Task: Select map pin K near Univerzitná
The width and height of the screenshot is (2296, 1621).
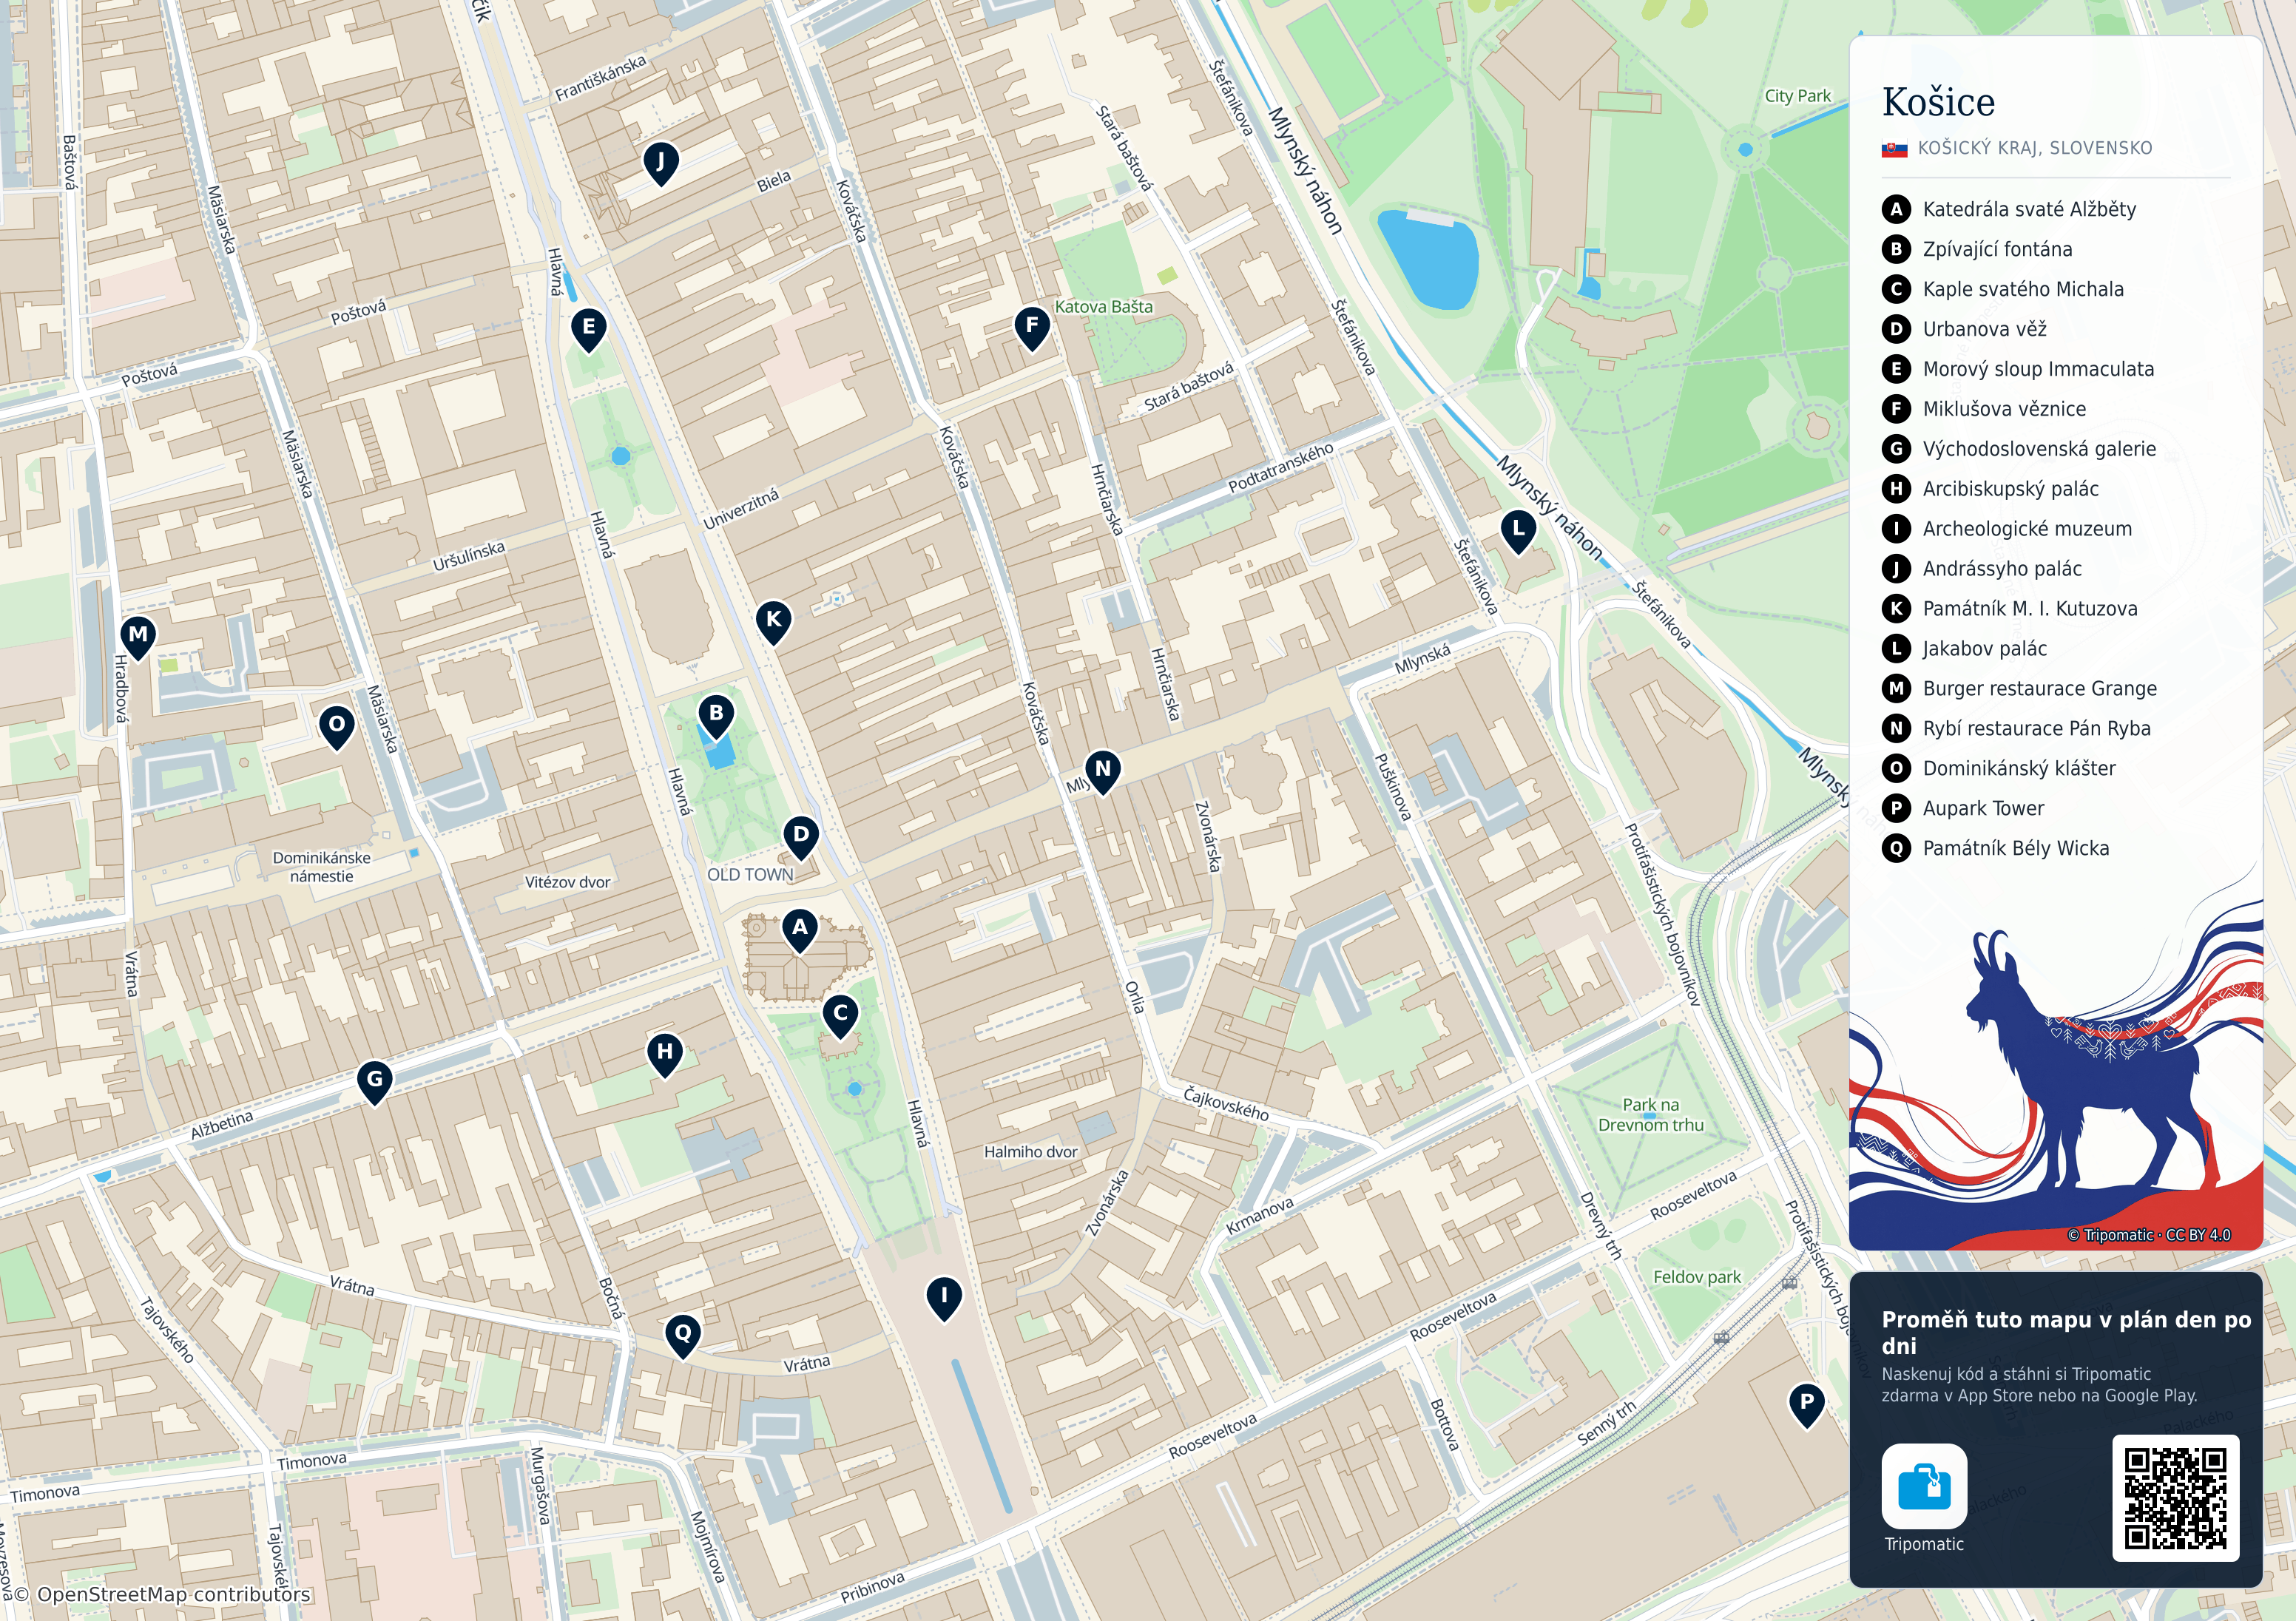Action: point(774,622)
